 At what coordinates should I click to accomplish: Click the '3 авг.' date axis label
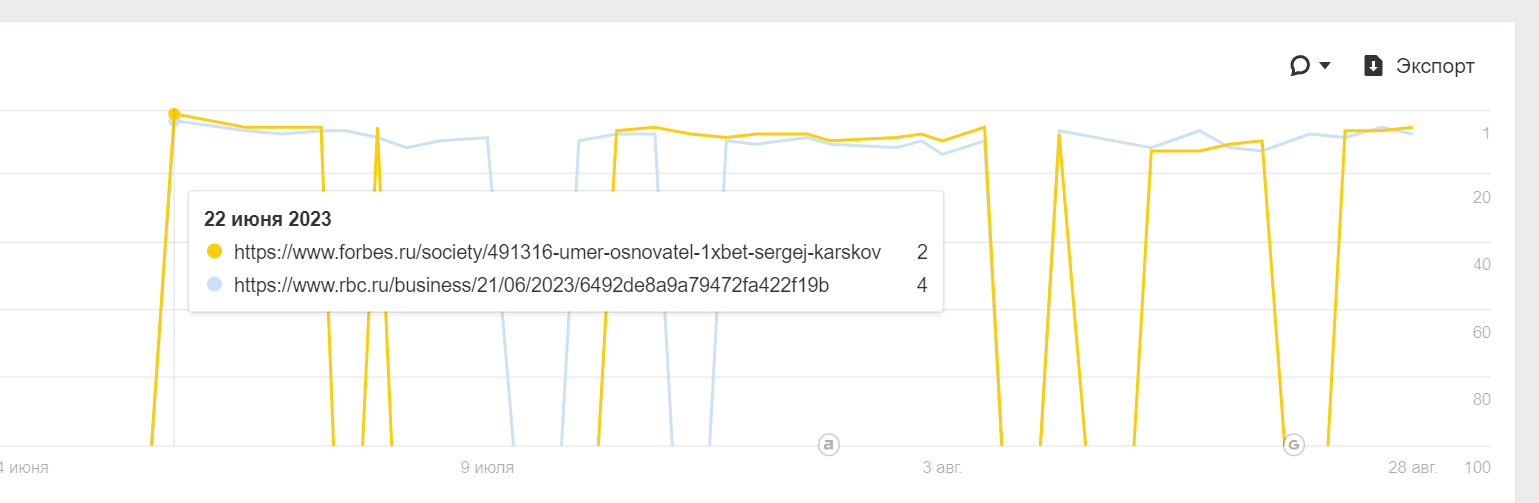(942, 467)
